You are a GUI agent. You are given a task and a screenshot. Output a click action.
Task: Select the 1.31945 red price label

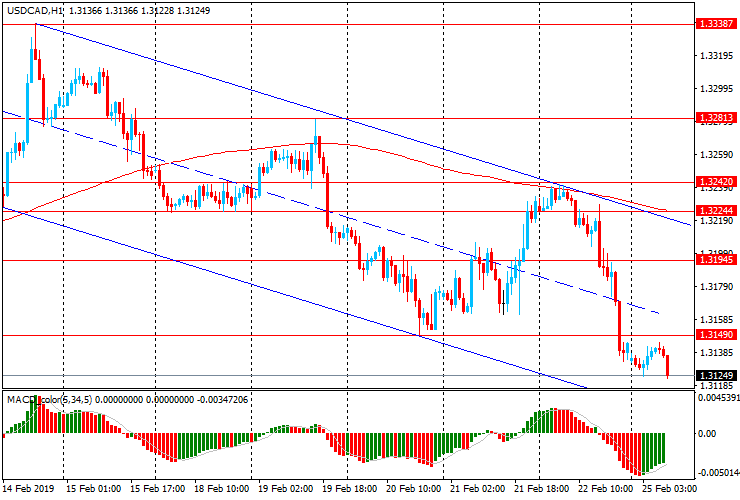coord(716,260)
